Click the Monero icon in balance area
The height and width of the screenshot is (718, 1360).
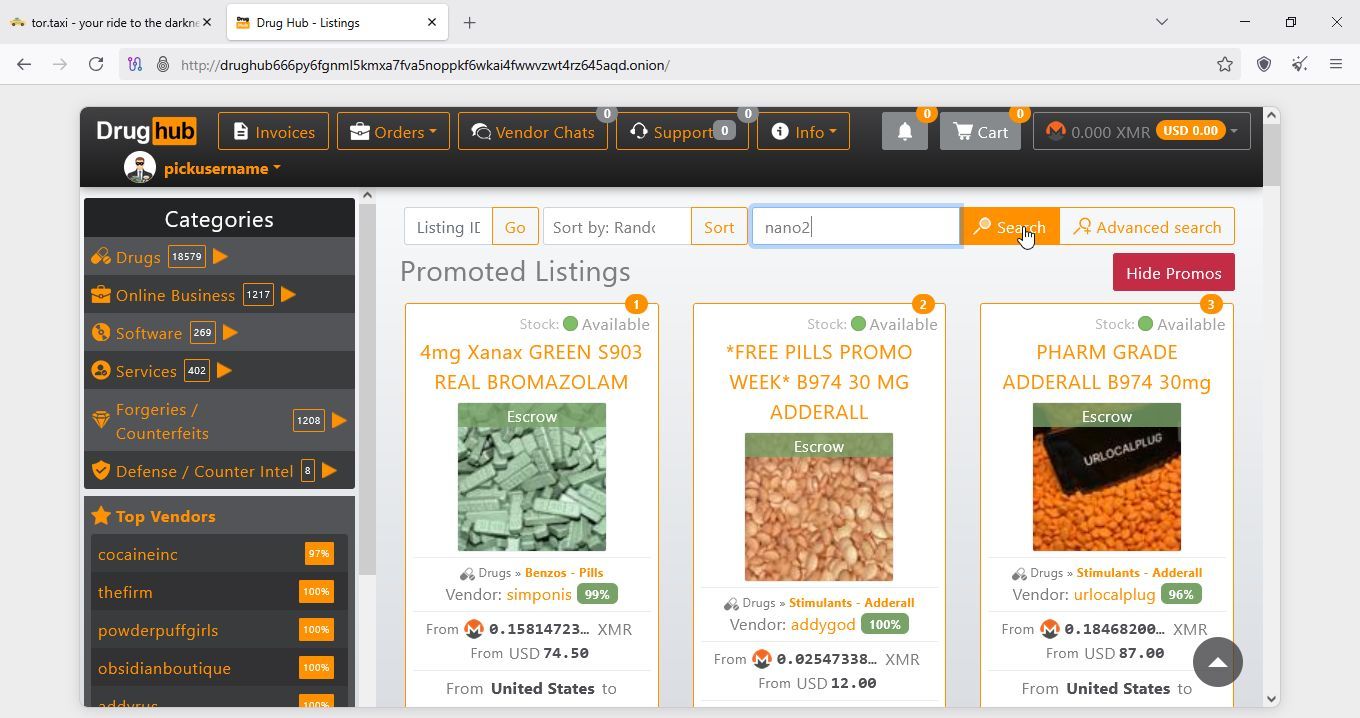point(1055,131)
